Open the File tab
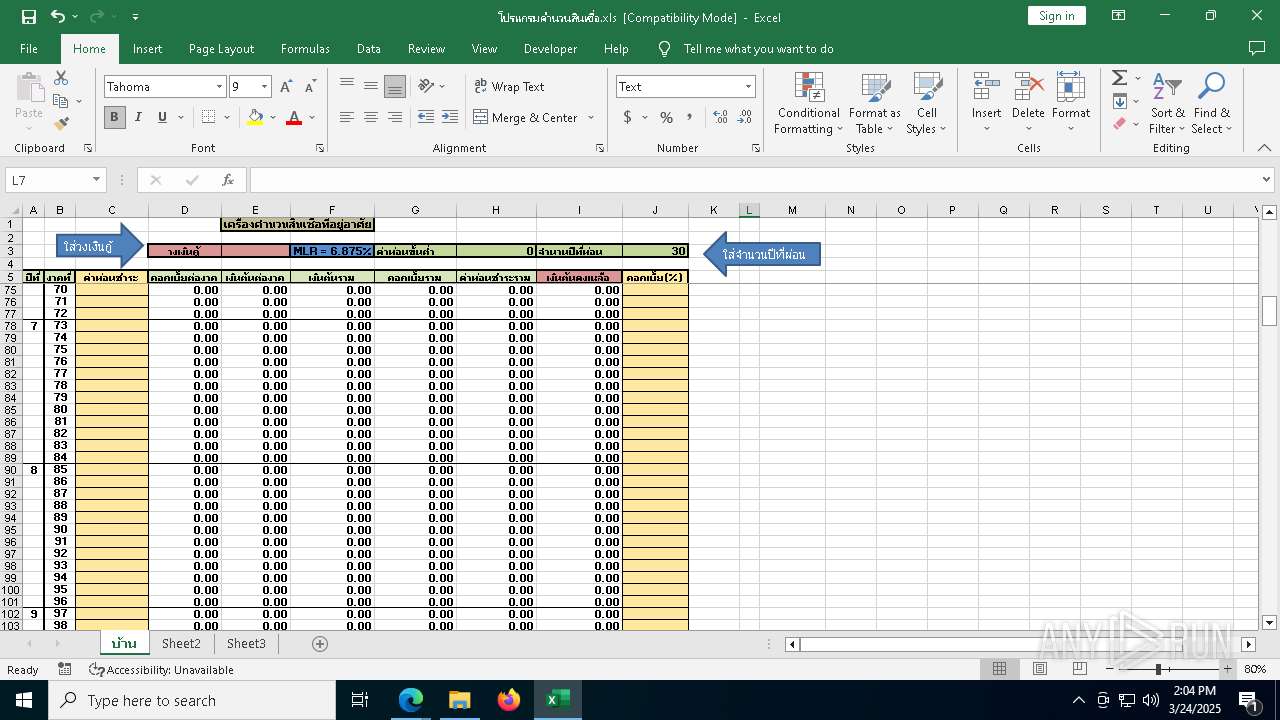 (29, 49)
